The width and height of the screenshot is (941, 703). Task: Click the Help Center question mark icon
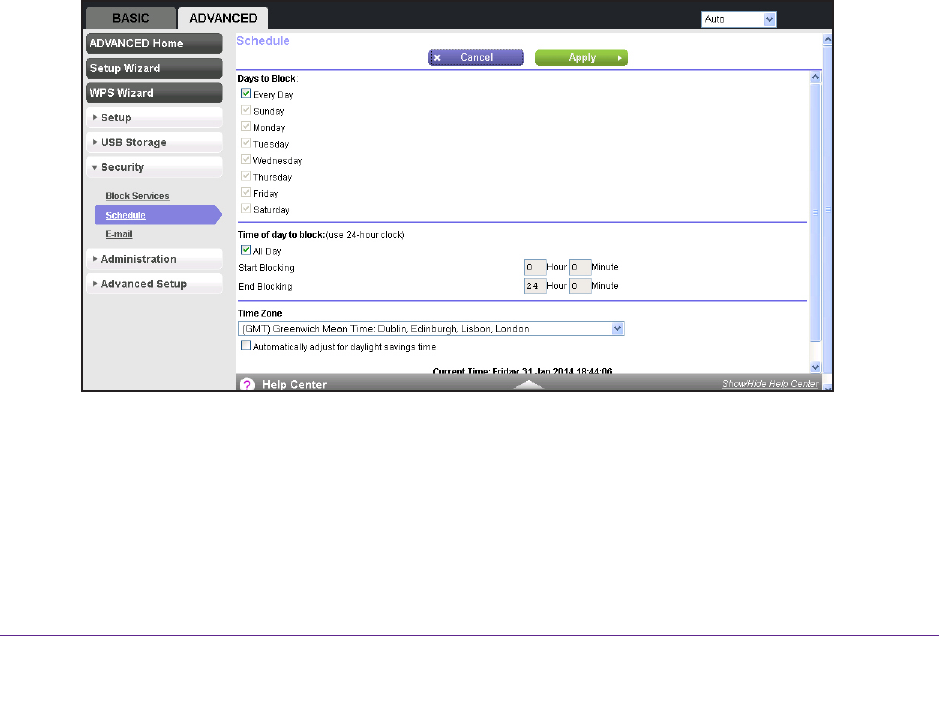[247, 384]
